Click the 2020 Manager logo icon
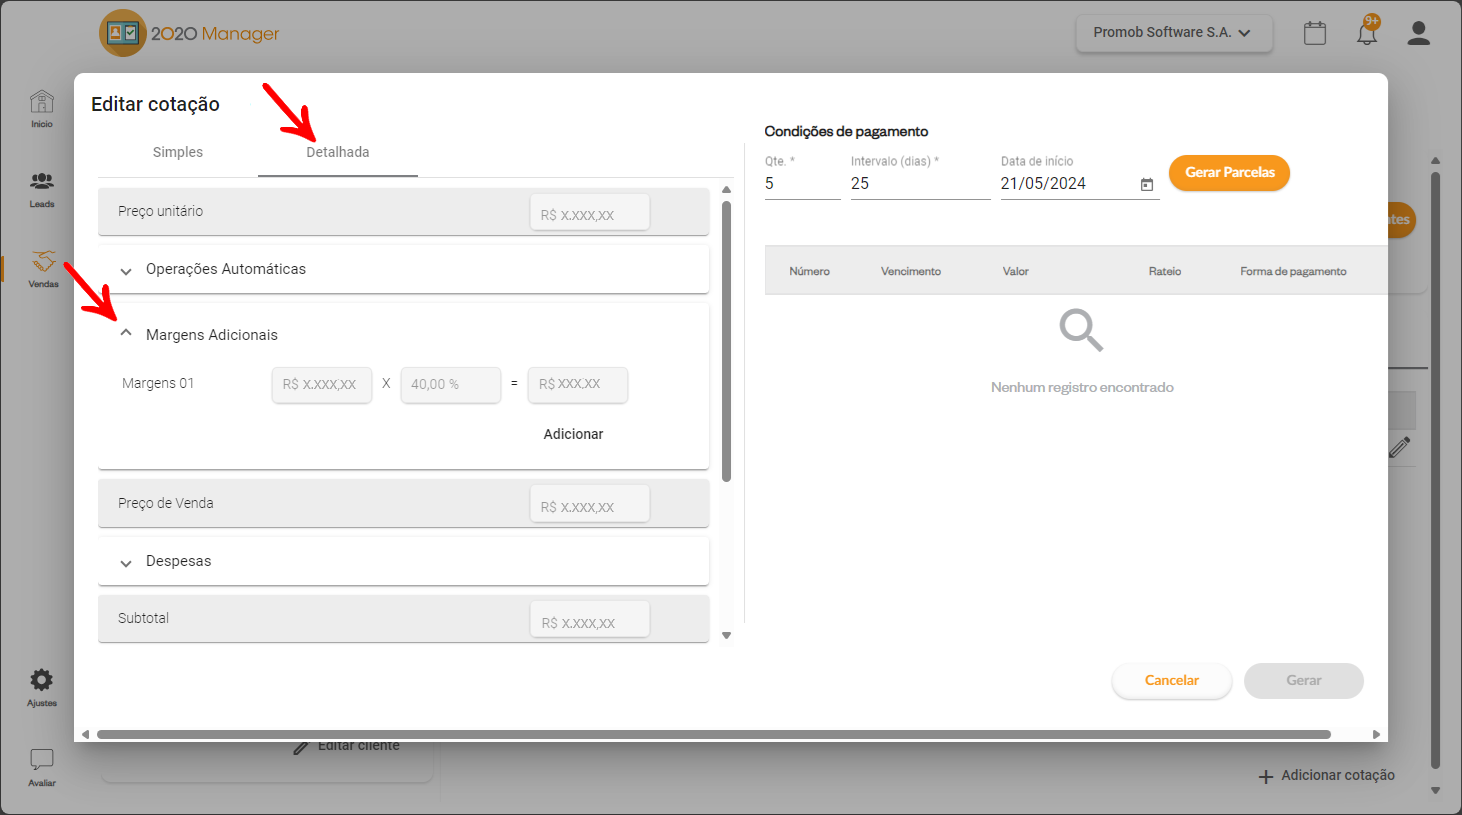This screenshot has width=1462, height=815. click(x=122, y=33)
